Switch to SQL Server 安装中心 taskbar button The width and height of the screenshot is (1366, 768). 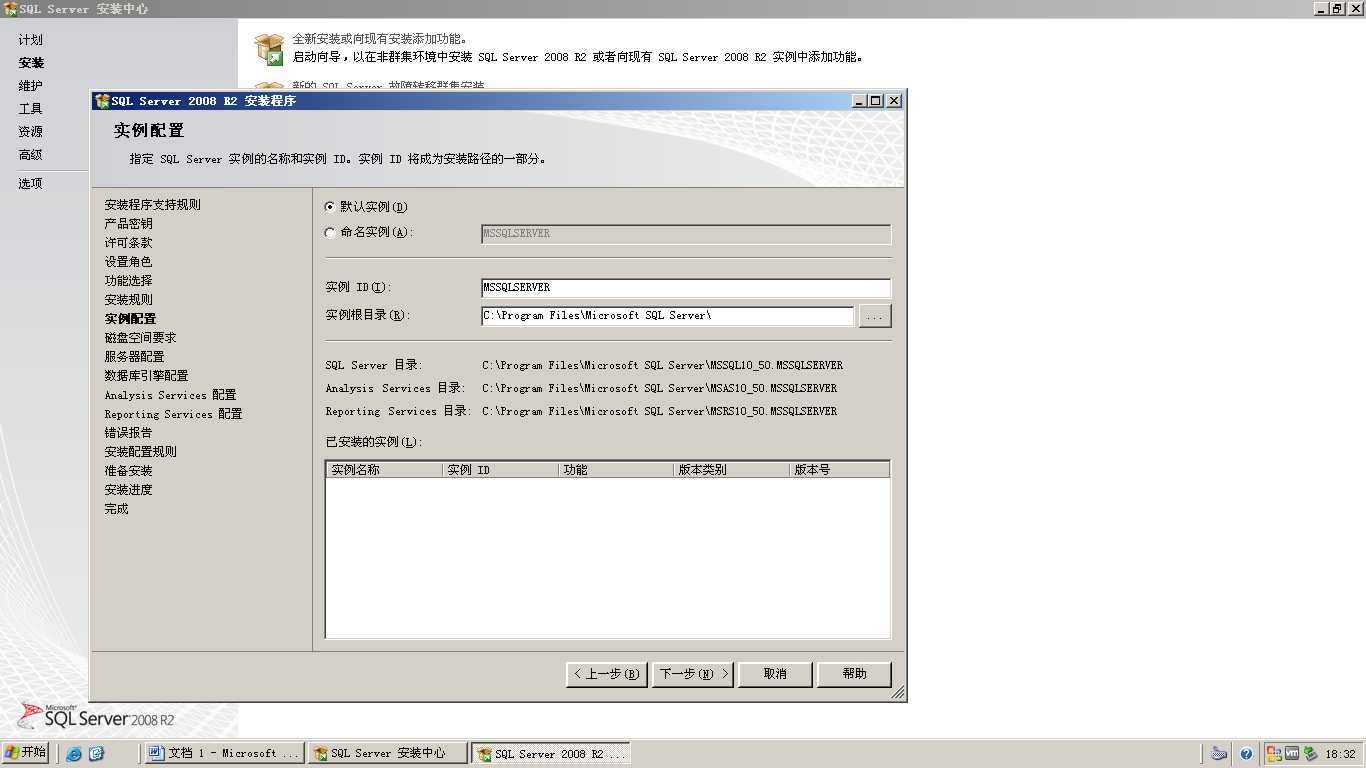point(388,753)
